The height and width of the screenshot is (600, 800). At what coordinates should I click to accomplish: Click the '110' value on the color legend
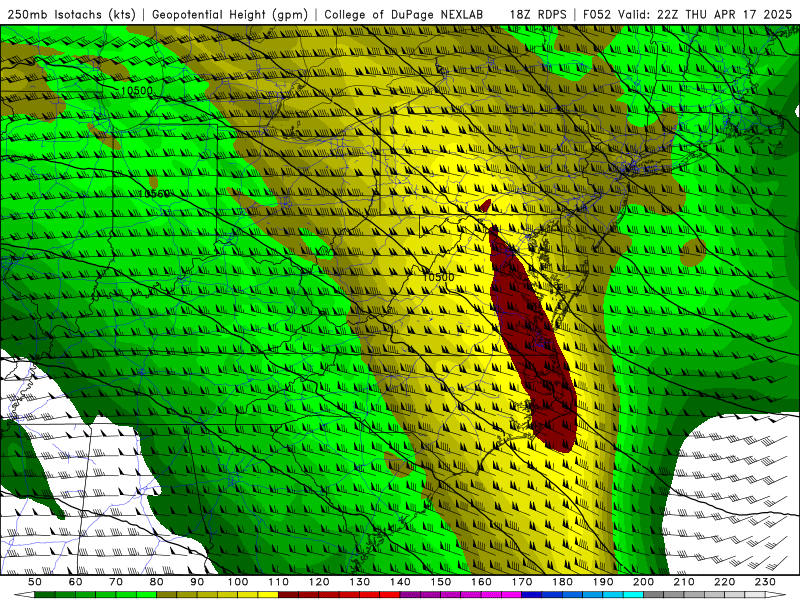(279, 582)
